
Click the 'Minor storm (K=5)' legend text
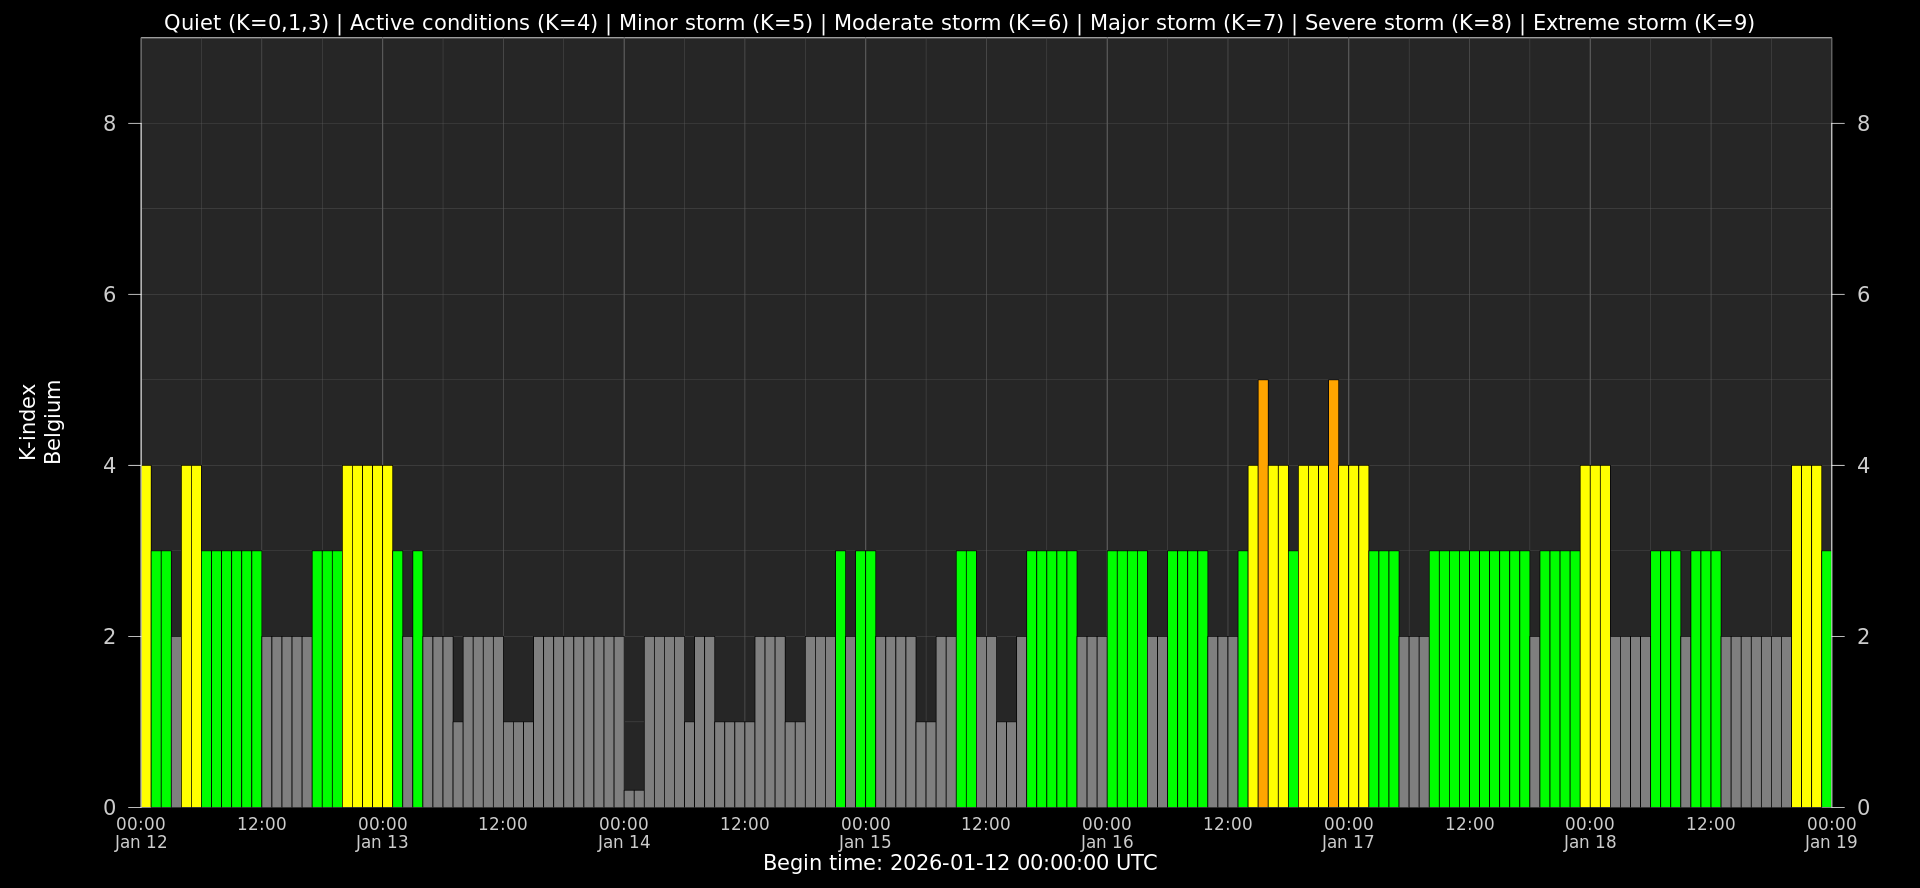point(716,23)
